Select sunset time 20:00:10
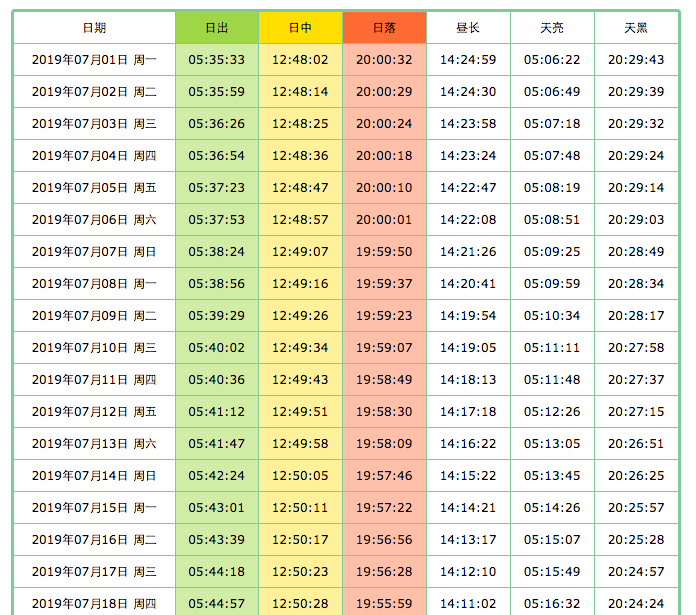696x615 pixels. click(384, 188)
